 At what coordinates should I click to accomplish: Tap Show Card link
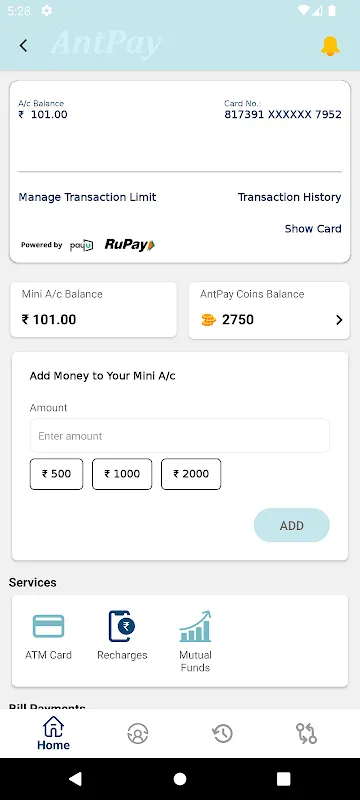(x=313, y=229)
